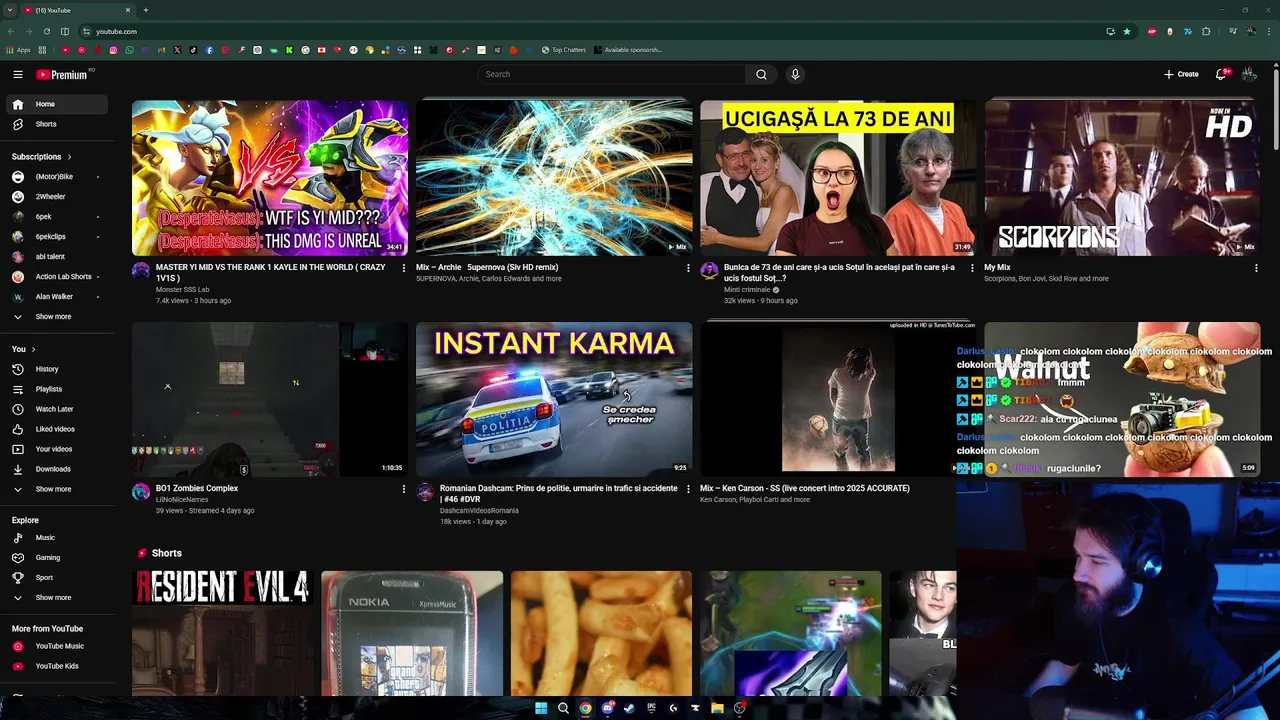Open Steam from the taskbar
Viewport: 1280px width, 720px height.
(629, 708)
